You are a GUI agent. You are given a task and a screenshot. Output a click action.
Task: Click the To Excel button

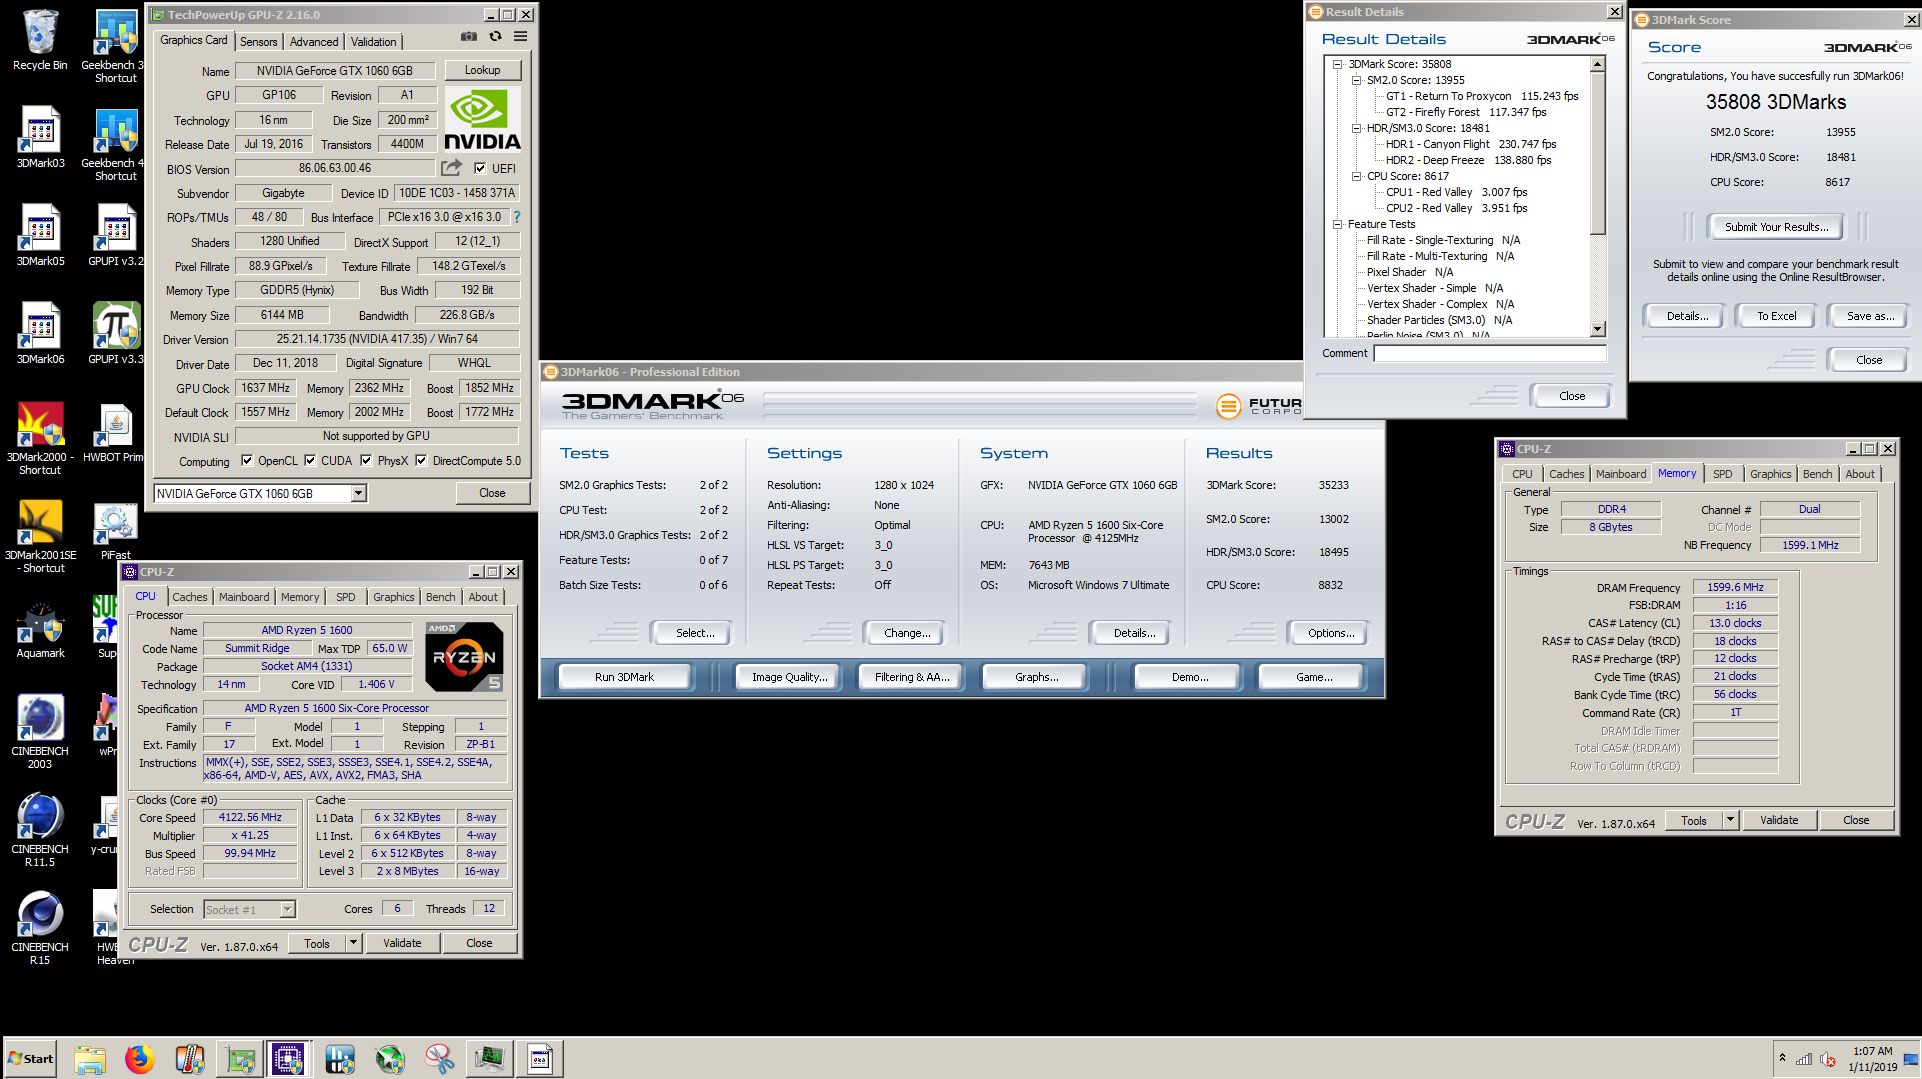1776,316
